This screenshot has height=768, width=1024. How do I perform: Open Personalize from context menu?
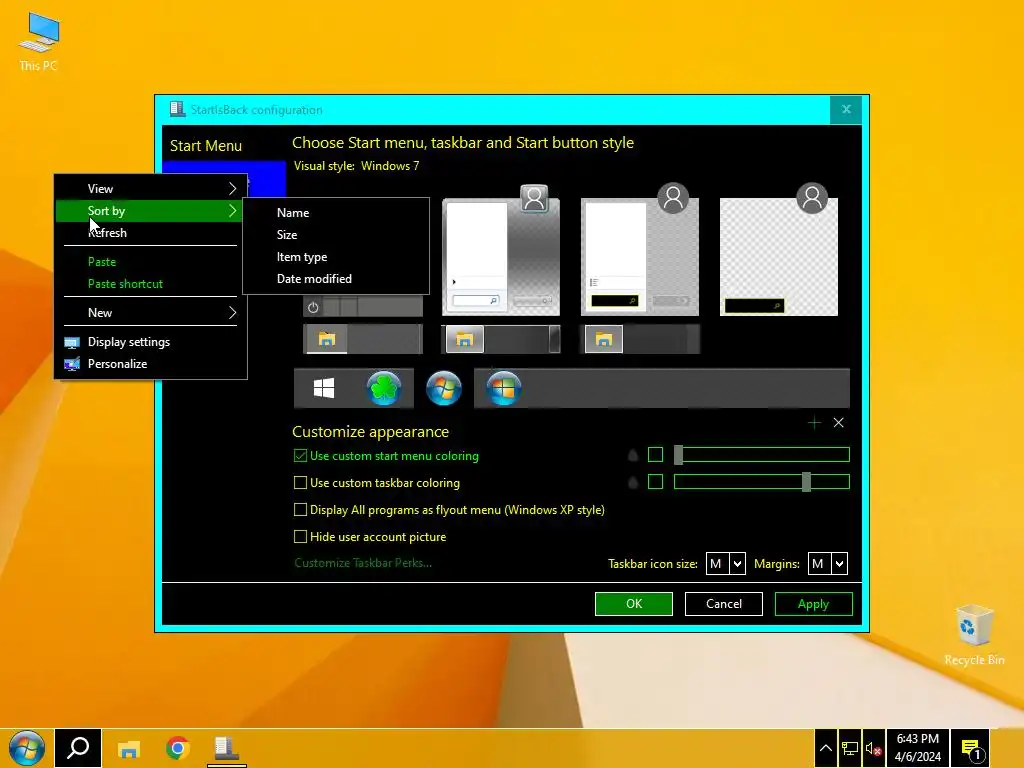[150, 364]
